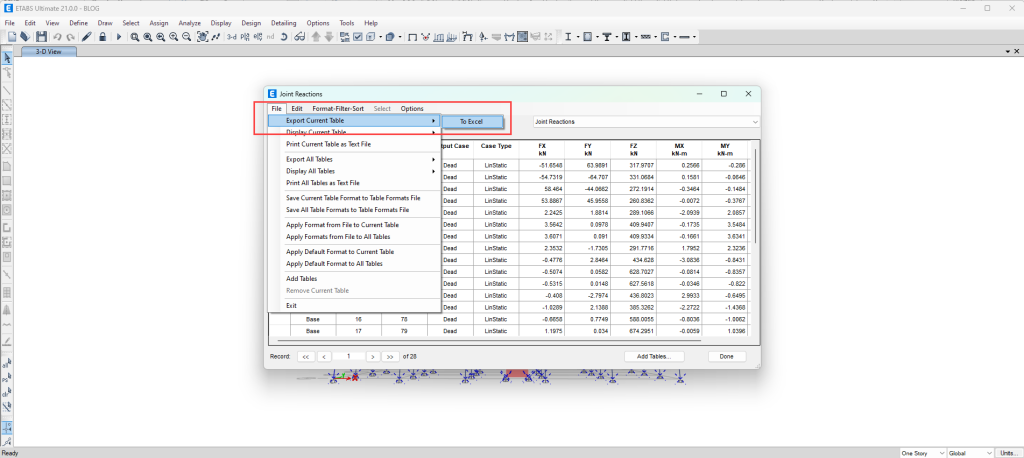Click the FZ value 317.9787 cell
This screenshot has width=1024, height=458.
tap(633, 165)
